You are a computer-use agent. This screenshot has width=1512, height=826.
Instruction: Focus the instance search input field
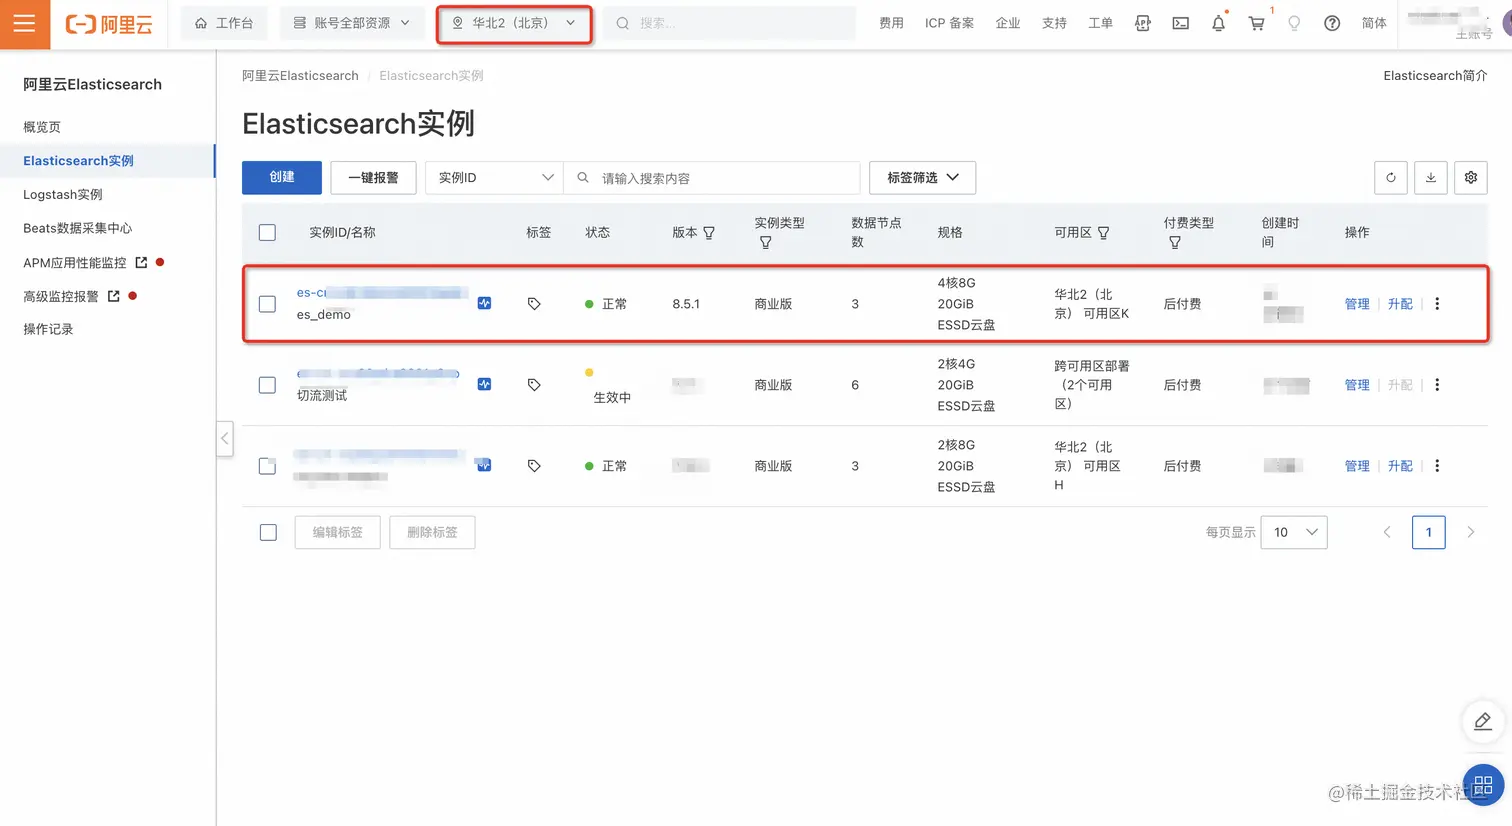[x=712, y=178]
